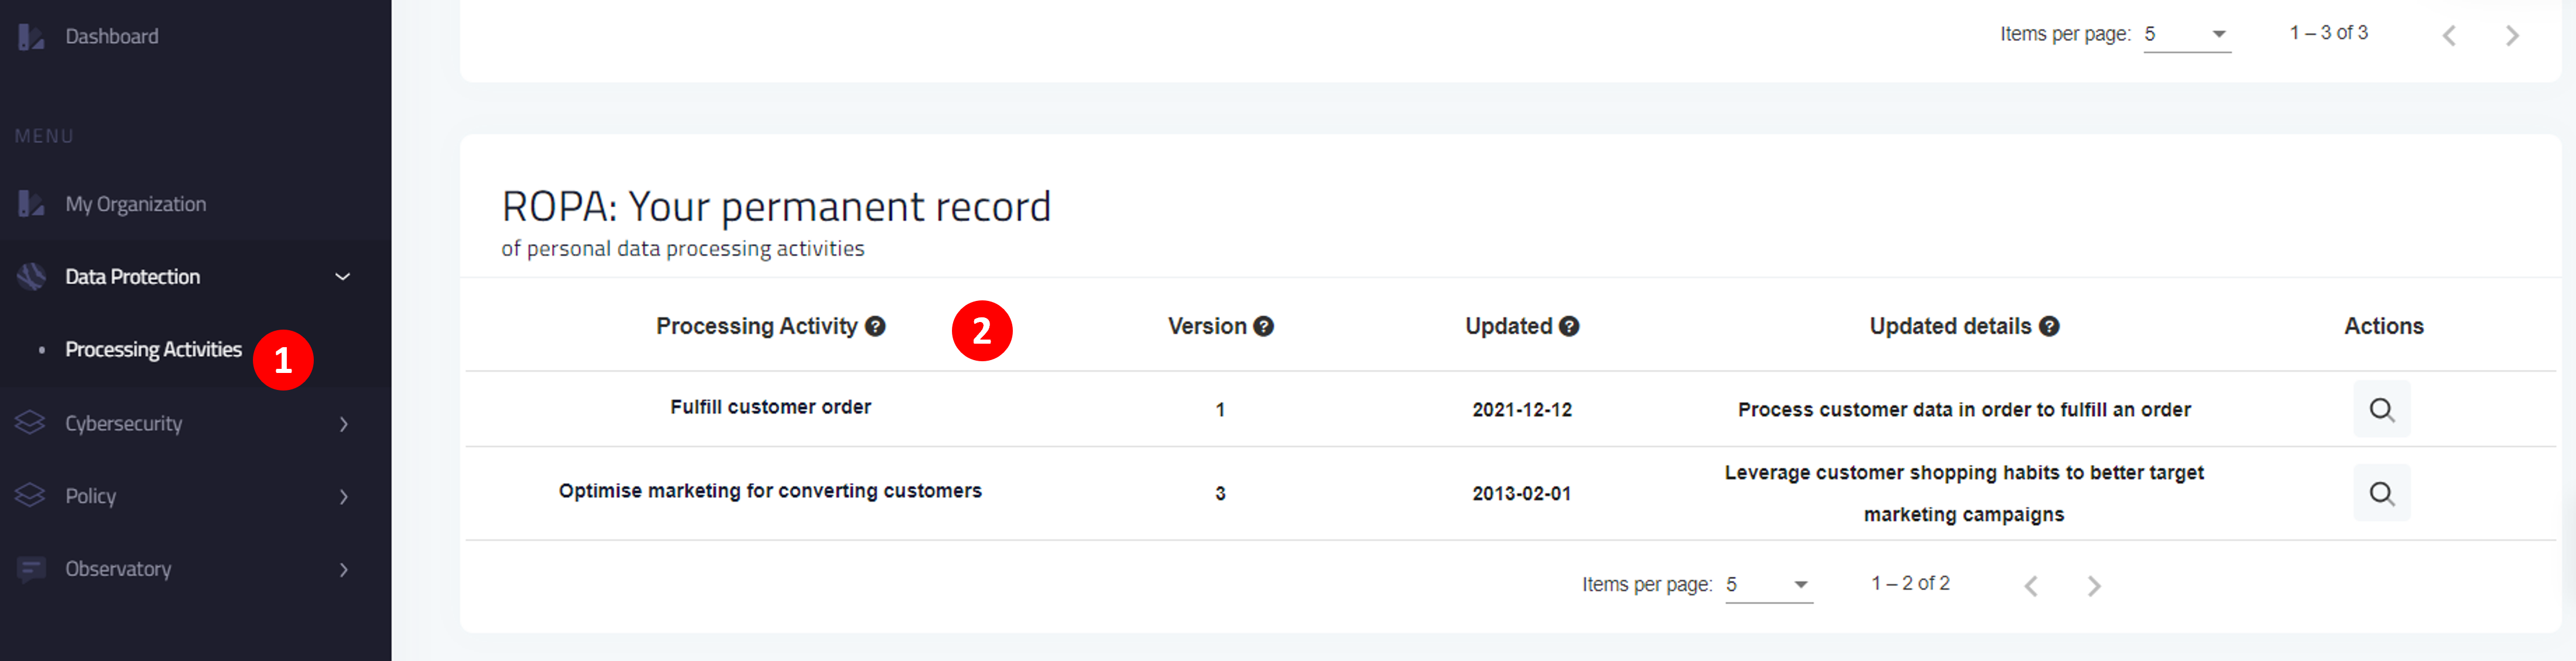Select Fulfill customer order activity name
Viewport: 2576px width, 661px height.
click(770, 407)
